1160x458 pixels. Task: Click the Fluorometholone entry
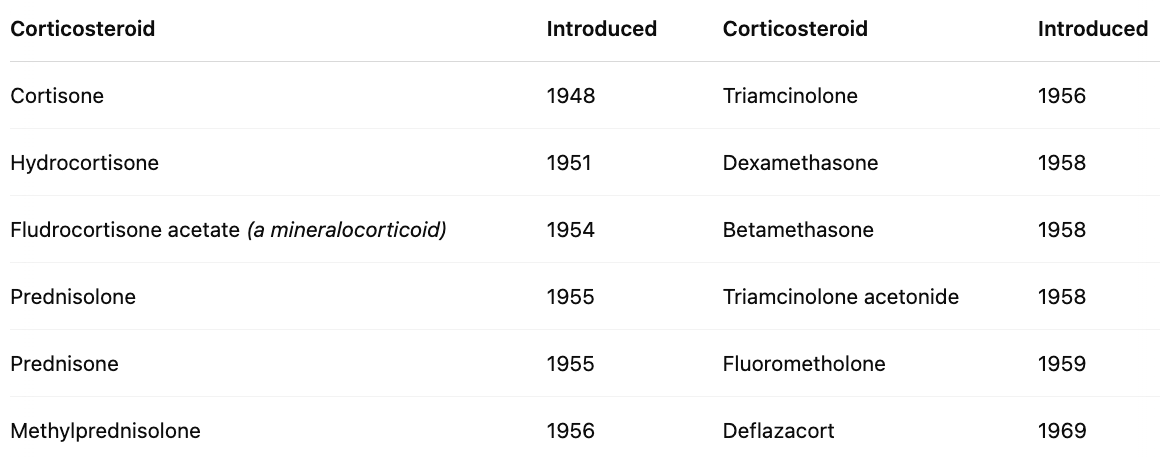pyautogui.click(x=804, y=364)
